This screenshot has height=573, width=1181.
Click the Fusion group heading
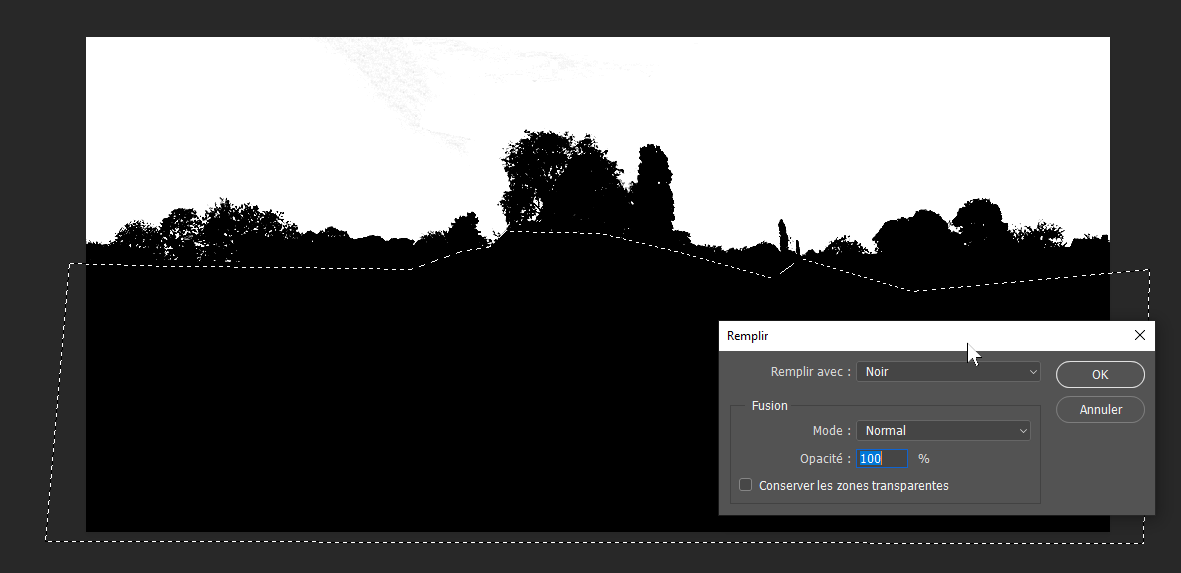[769, 406]
